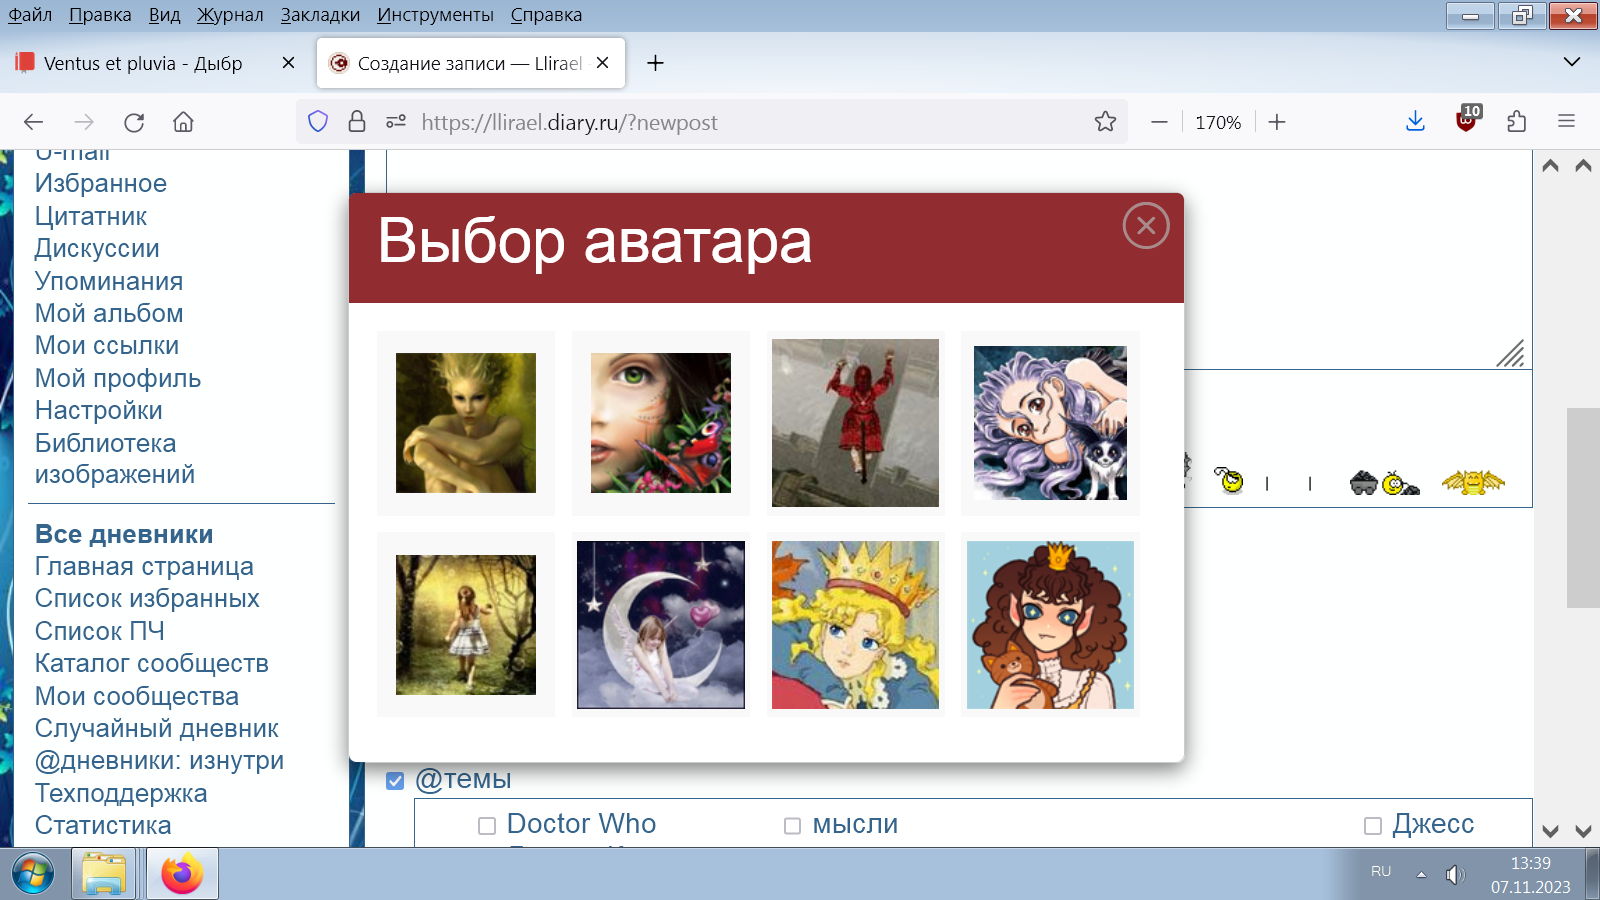
Task: Open the Правка menu
Action: tap(100, 15)
